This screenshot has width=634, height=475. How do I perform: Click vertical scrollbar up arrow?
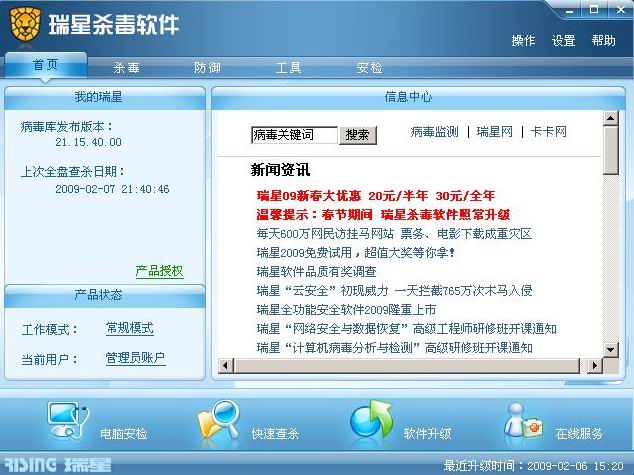[x=610, y=118]
